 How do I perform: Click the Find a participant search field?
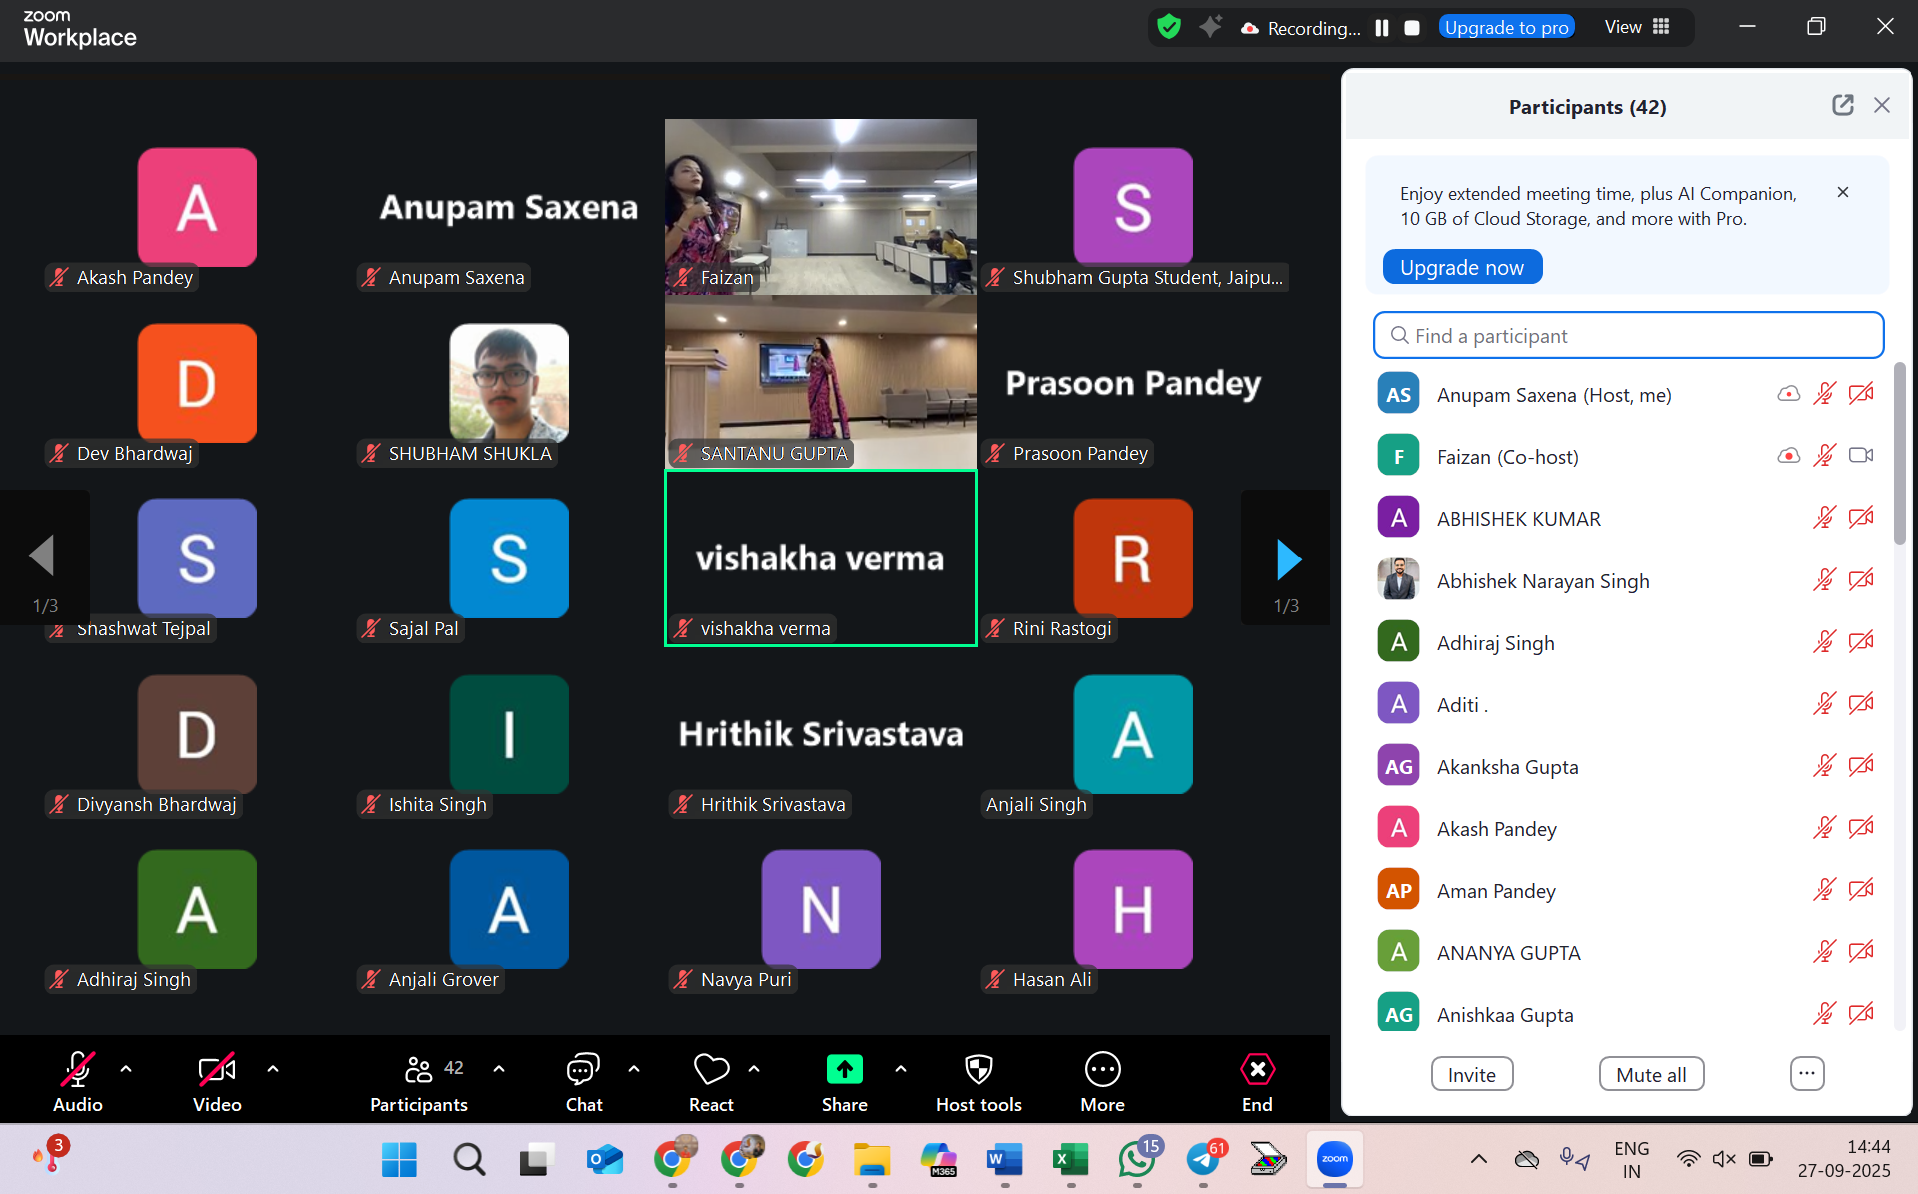pos(1628,336)
